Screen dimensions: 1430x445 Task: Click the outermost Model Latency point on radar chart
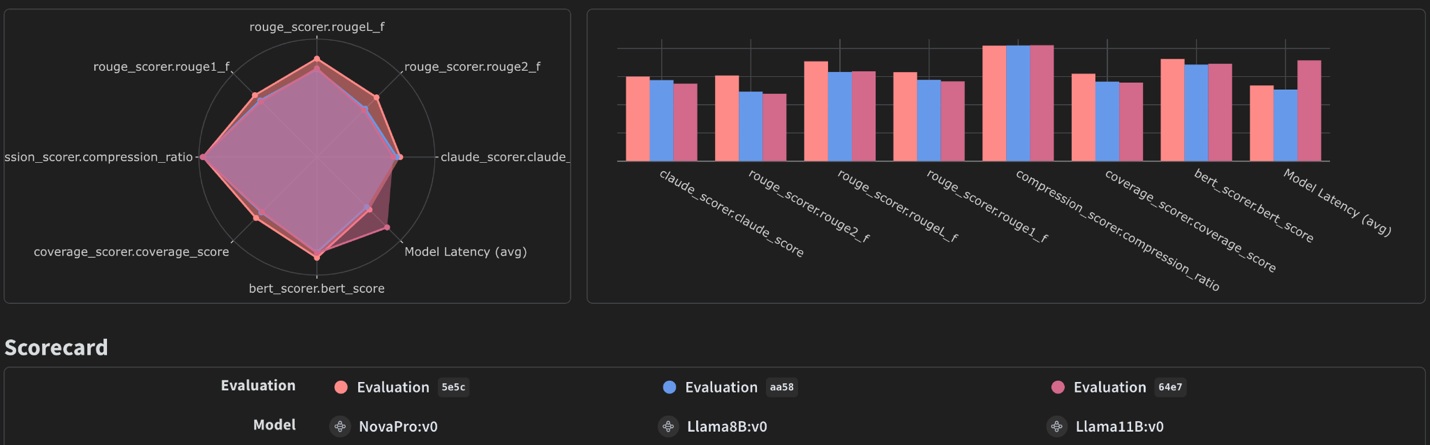point(387,228)
